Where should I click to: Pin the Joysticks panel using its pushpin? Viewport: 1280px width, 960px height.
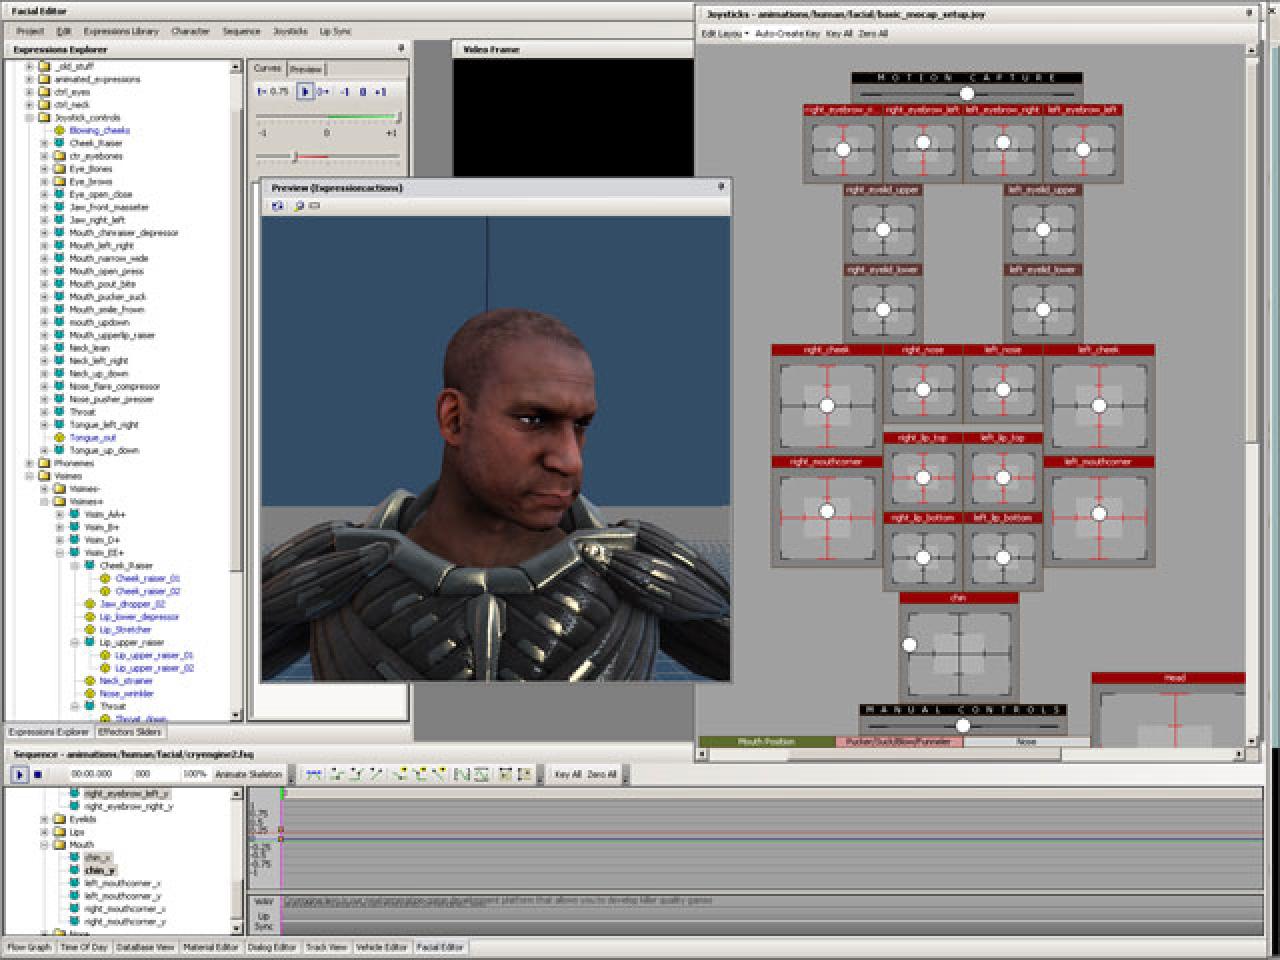(x=1248, y=13)
